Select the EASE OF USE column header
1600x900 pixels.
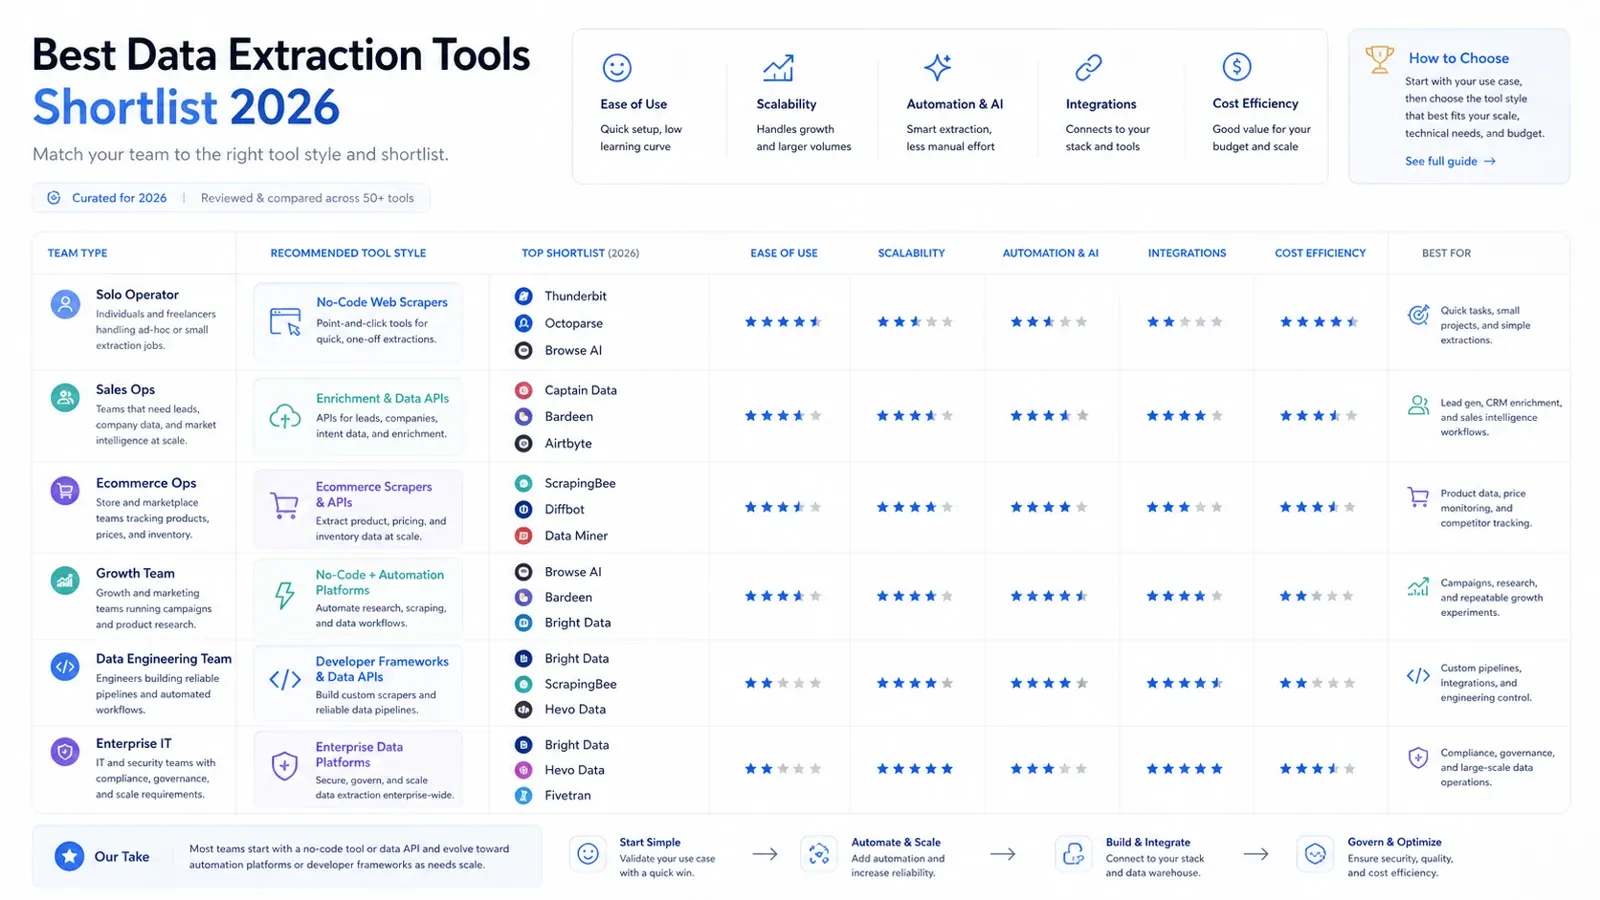(784, 253)
